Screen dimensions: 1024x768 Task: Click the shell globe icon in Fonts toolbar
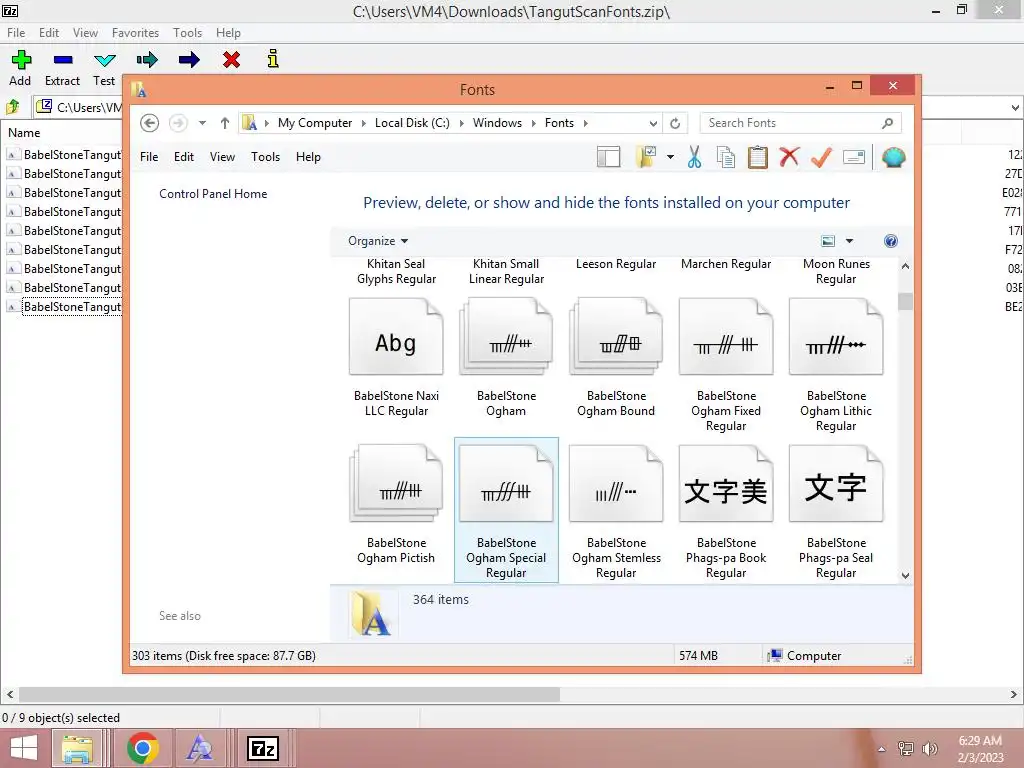(x=893, y=157)
